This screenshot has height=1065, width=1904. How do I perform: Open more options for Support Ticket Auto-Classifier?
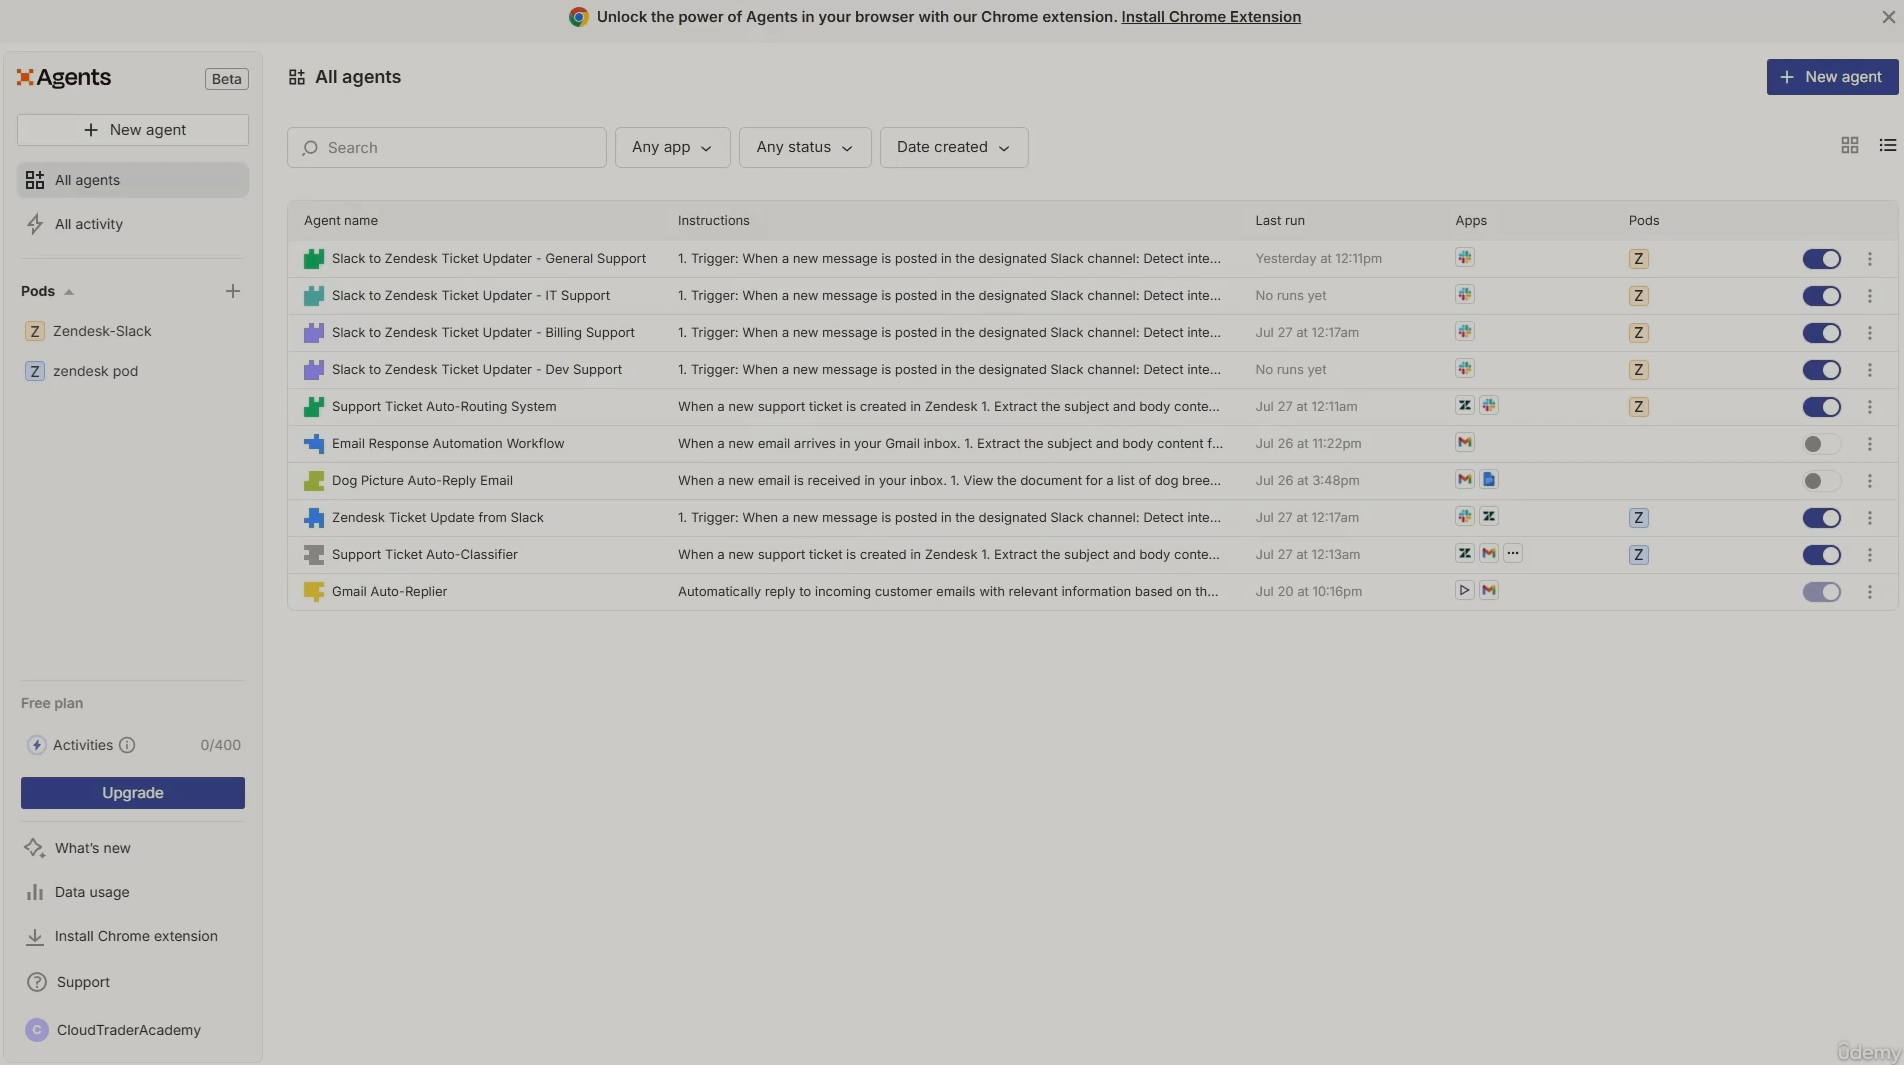tap(1870, 555)
